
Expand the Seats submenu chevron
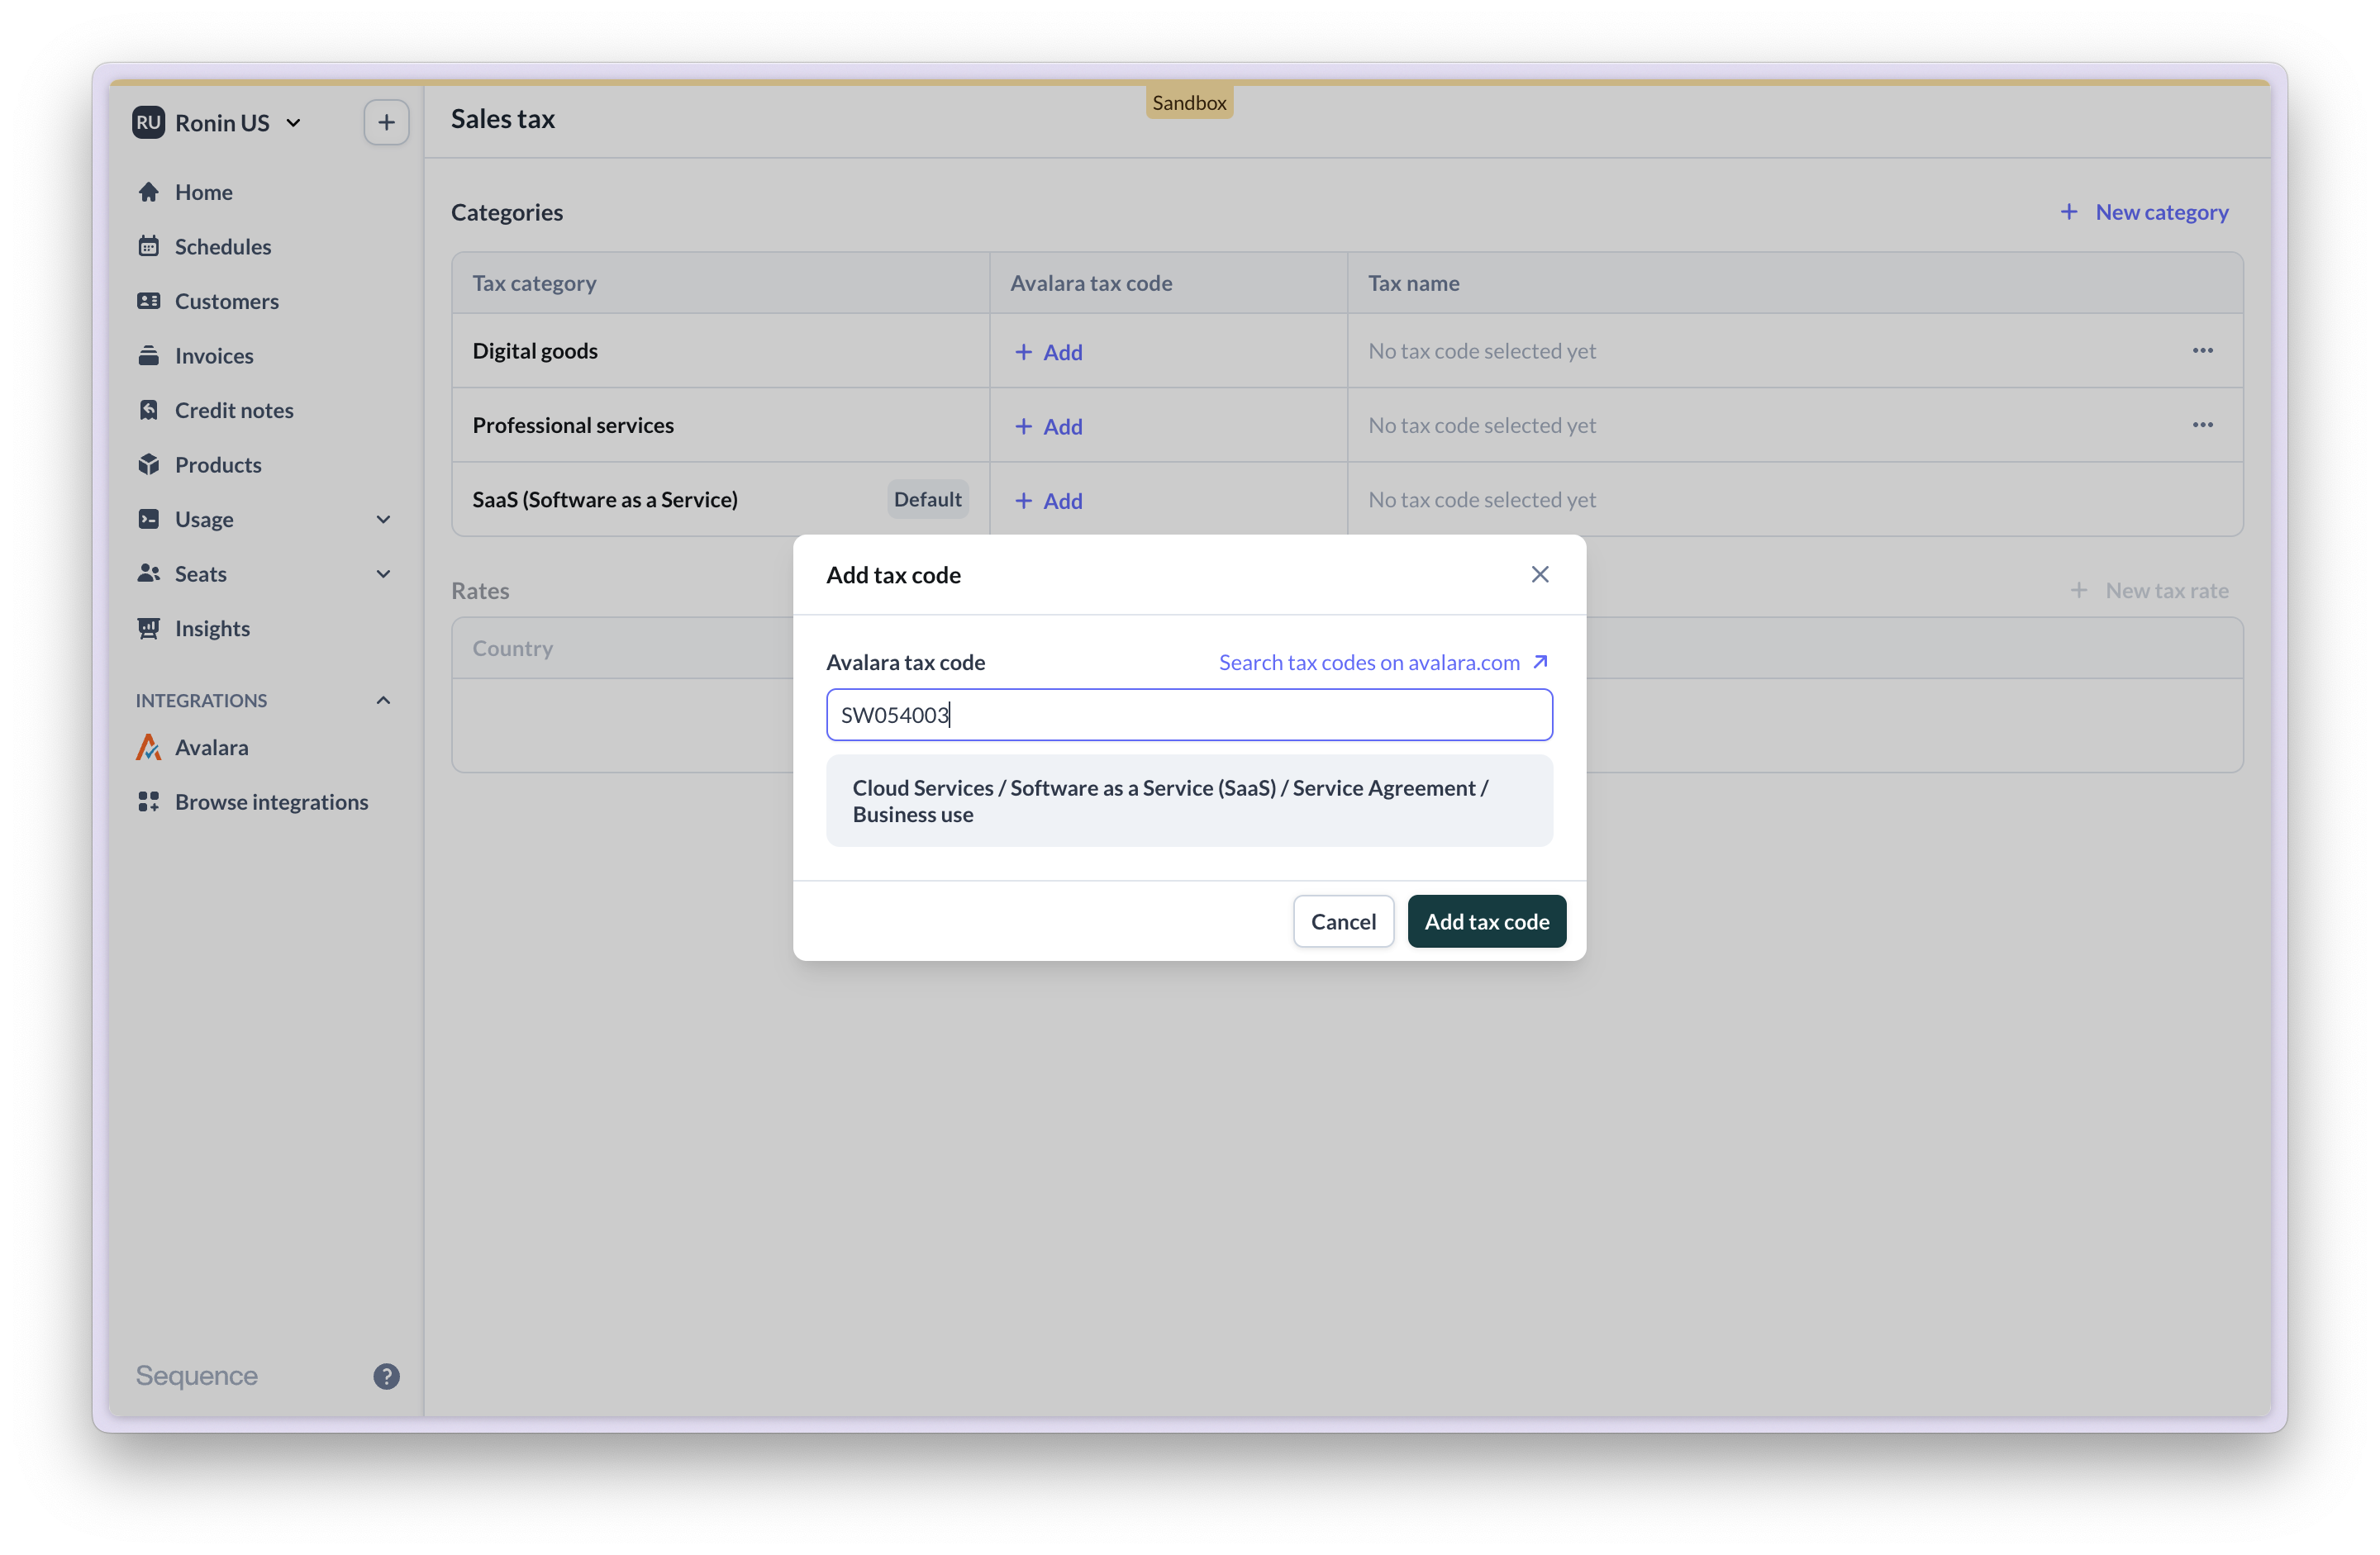383,574
